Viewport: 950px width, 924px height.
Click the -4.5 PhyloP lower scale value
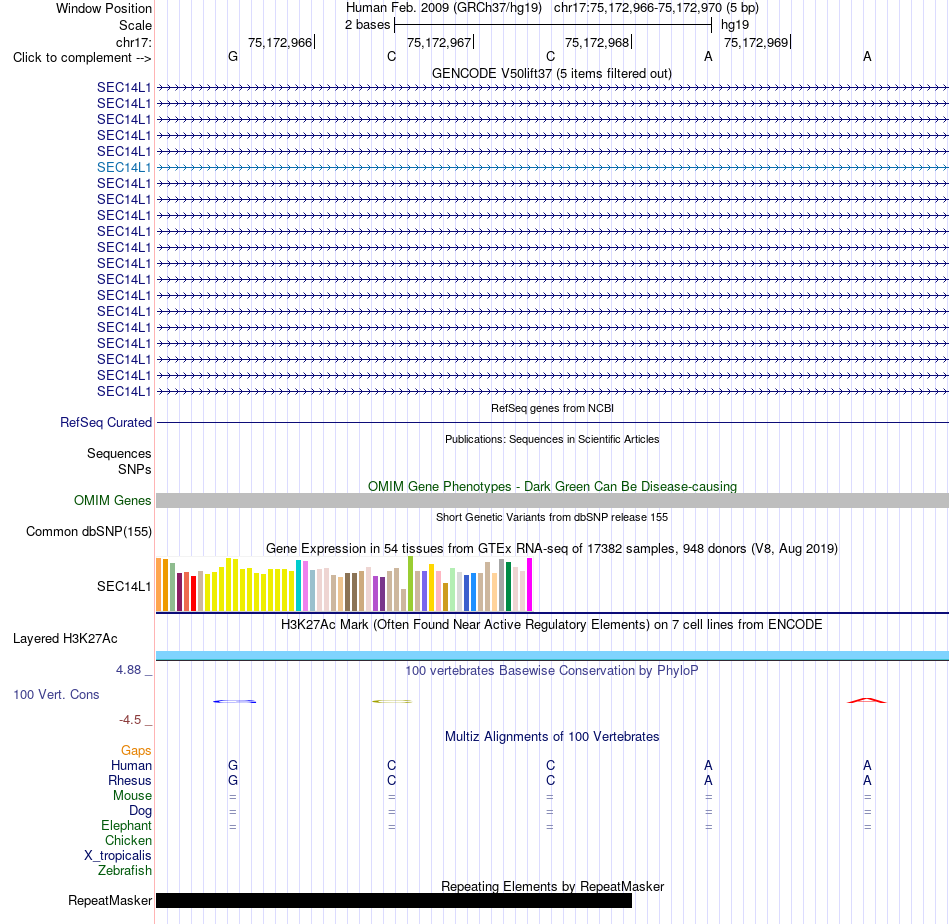pyautogui.click(x=130, y=720)
